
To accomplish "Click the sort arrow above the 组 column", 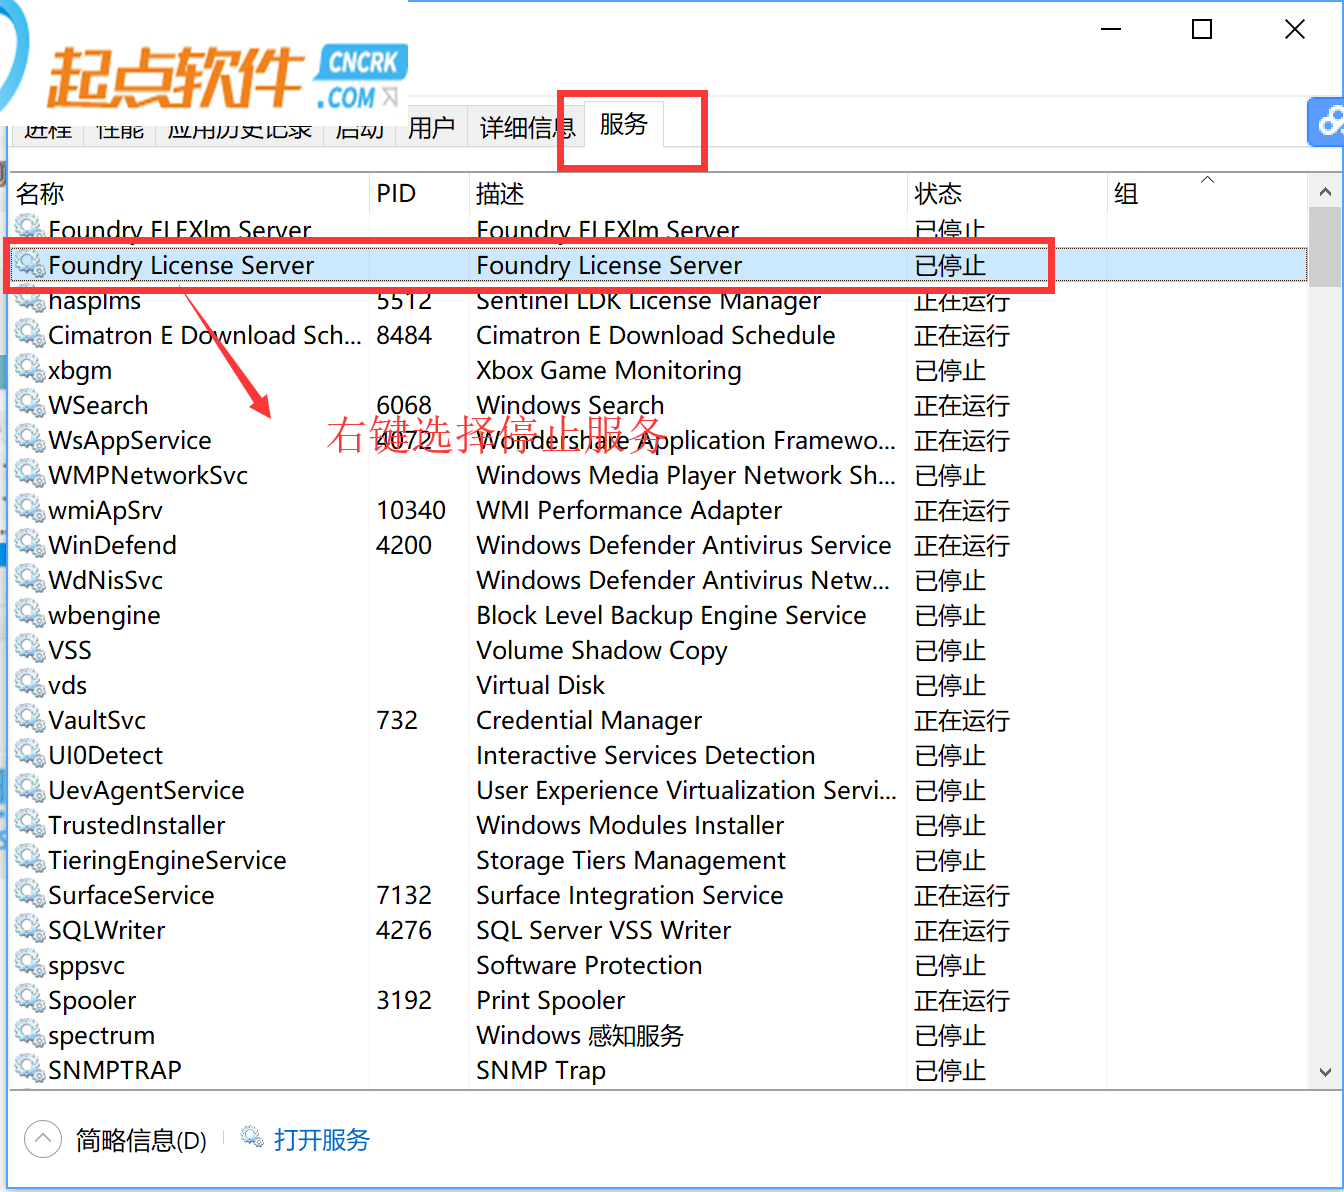I will (x=1207, y=180).
